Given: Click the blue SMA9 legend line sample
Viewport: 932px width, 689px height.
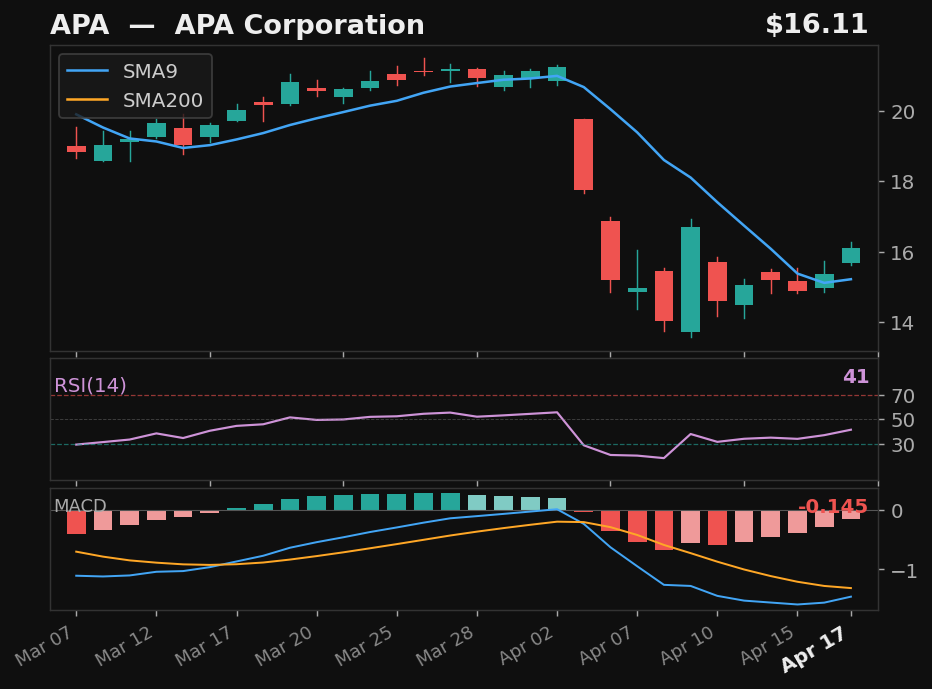Looking at the screenshot, I should click(87, 71).
